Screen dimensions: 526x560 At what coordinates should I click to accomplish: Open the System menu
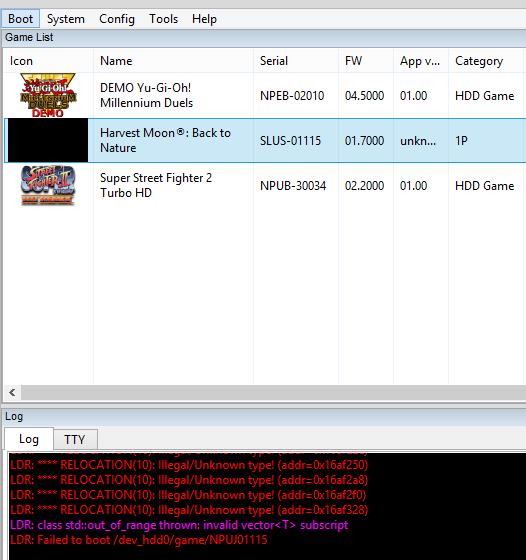click(66, 19)
